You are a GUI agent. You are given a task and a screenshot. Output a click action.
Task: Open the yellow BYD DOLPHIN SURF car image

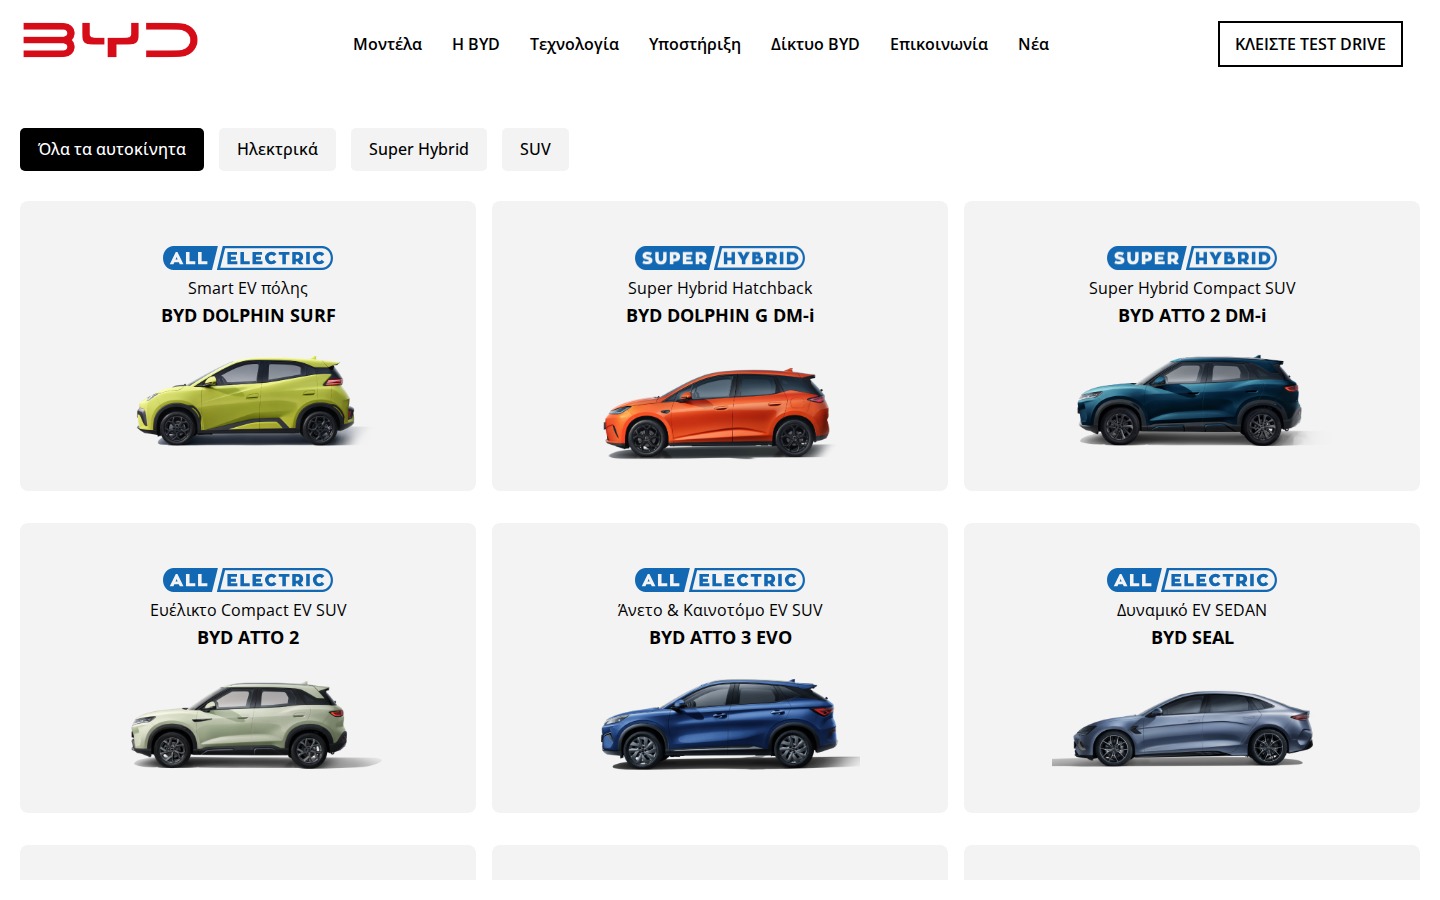pyautogui.click(x=248, y=400)
